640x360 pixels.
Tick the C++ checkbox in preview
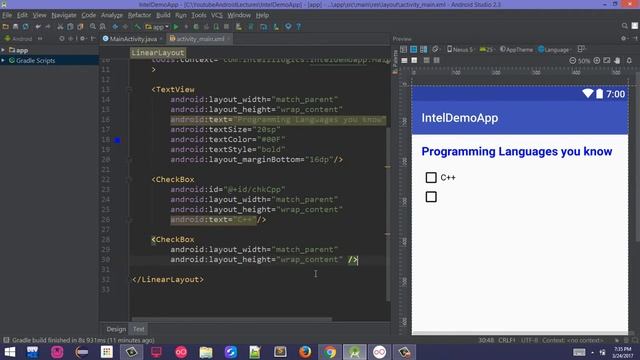click(431, 178)
